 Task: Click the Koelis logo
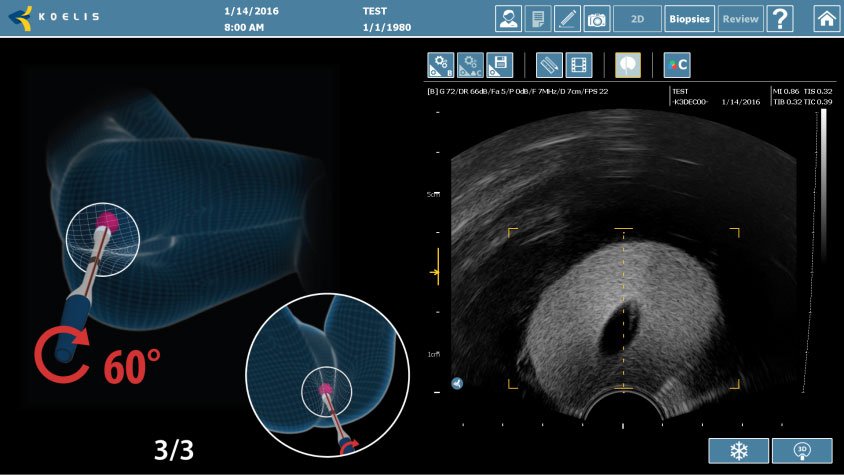(x=54, y=18)
